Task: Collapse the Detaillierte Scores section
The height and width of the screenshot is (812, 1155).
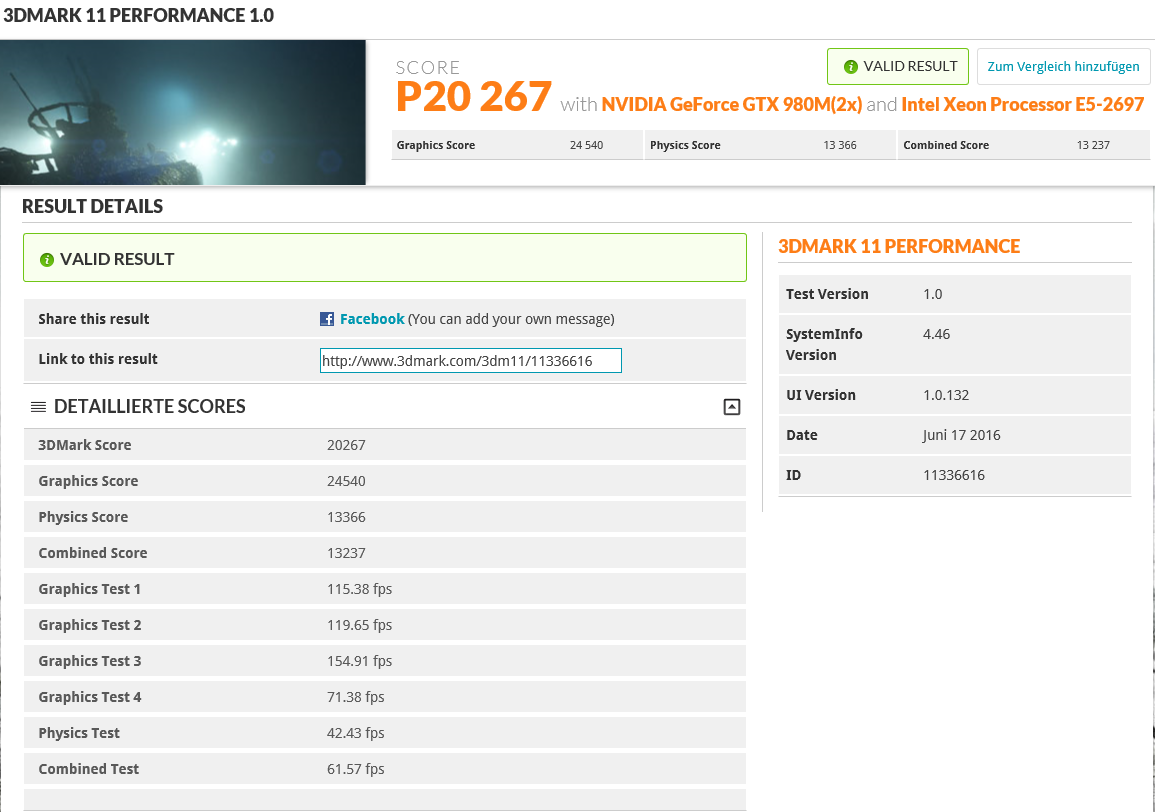Action: pyautogui.click(x=731, y=407)
